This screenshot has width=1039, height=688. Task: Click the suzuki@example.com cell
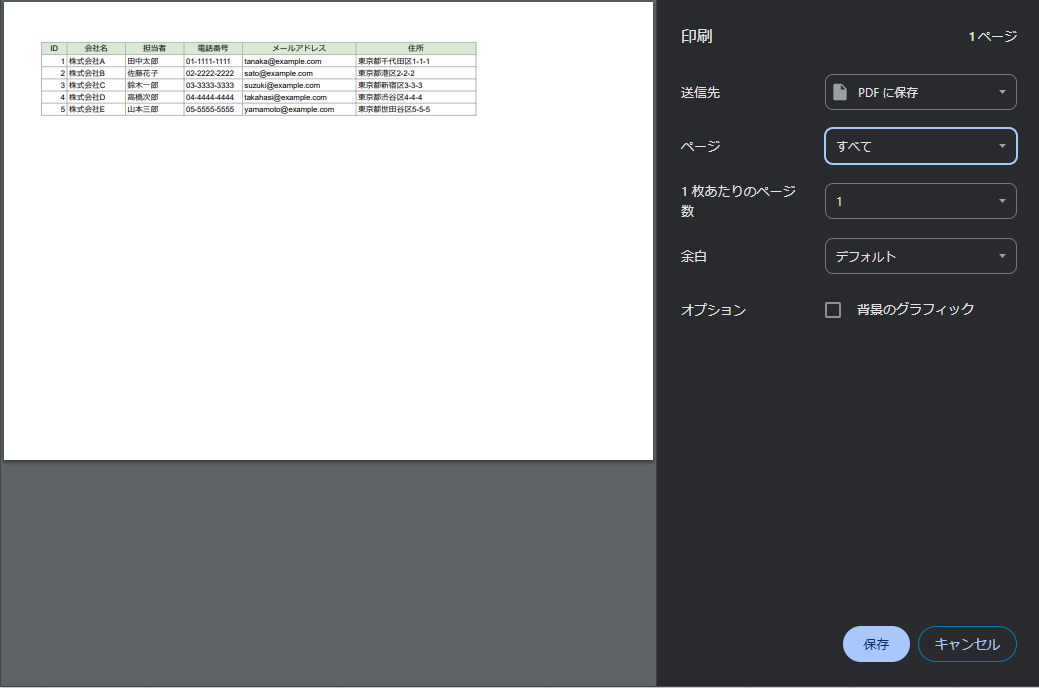pyautogui.click(x=299, y=85)
